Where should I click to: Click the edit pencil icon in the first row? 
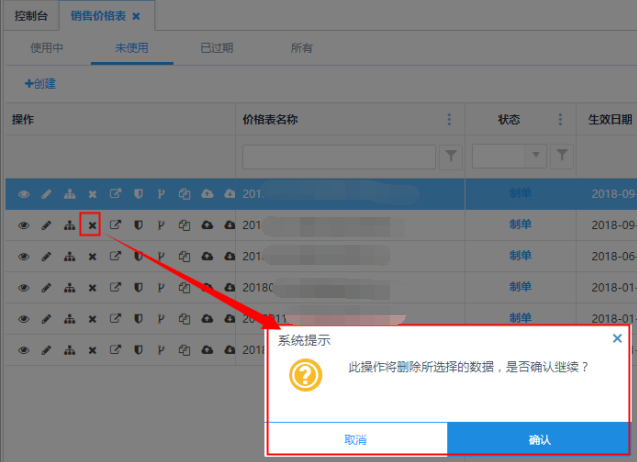pos(46,194)
